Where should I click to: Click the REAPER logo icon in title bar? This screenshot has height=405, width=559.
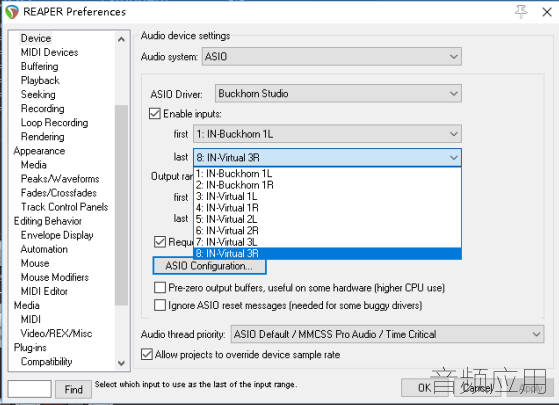[x=12, y=12]
